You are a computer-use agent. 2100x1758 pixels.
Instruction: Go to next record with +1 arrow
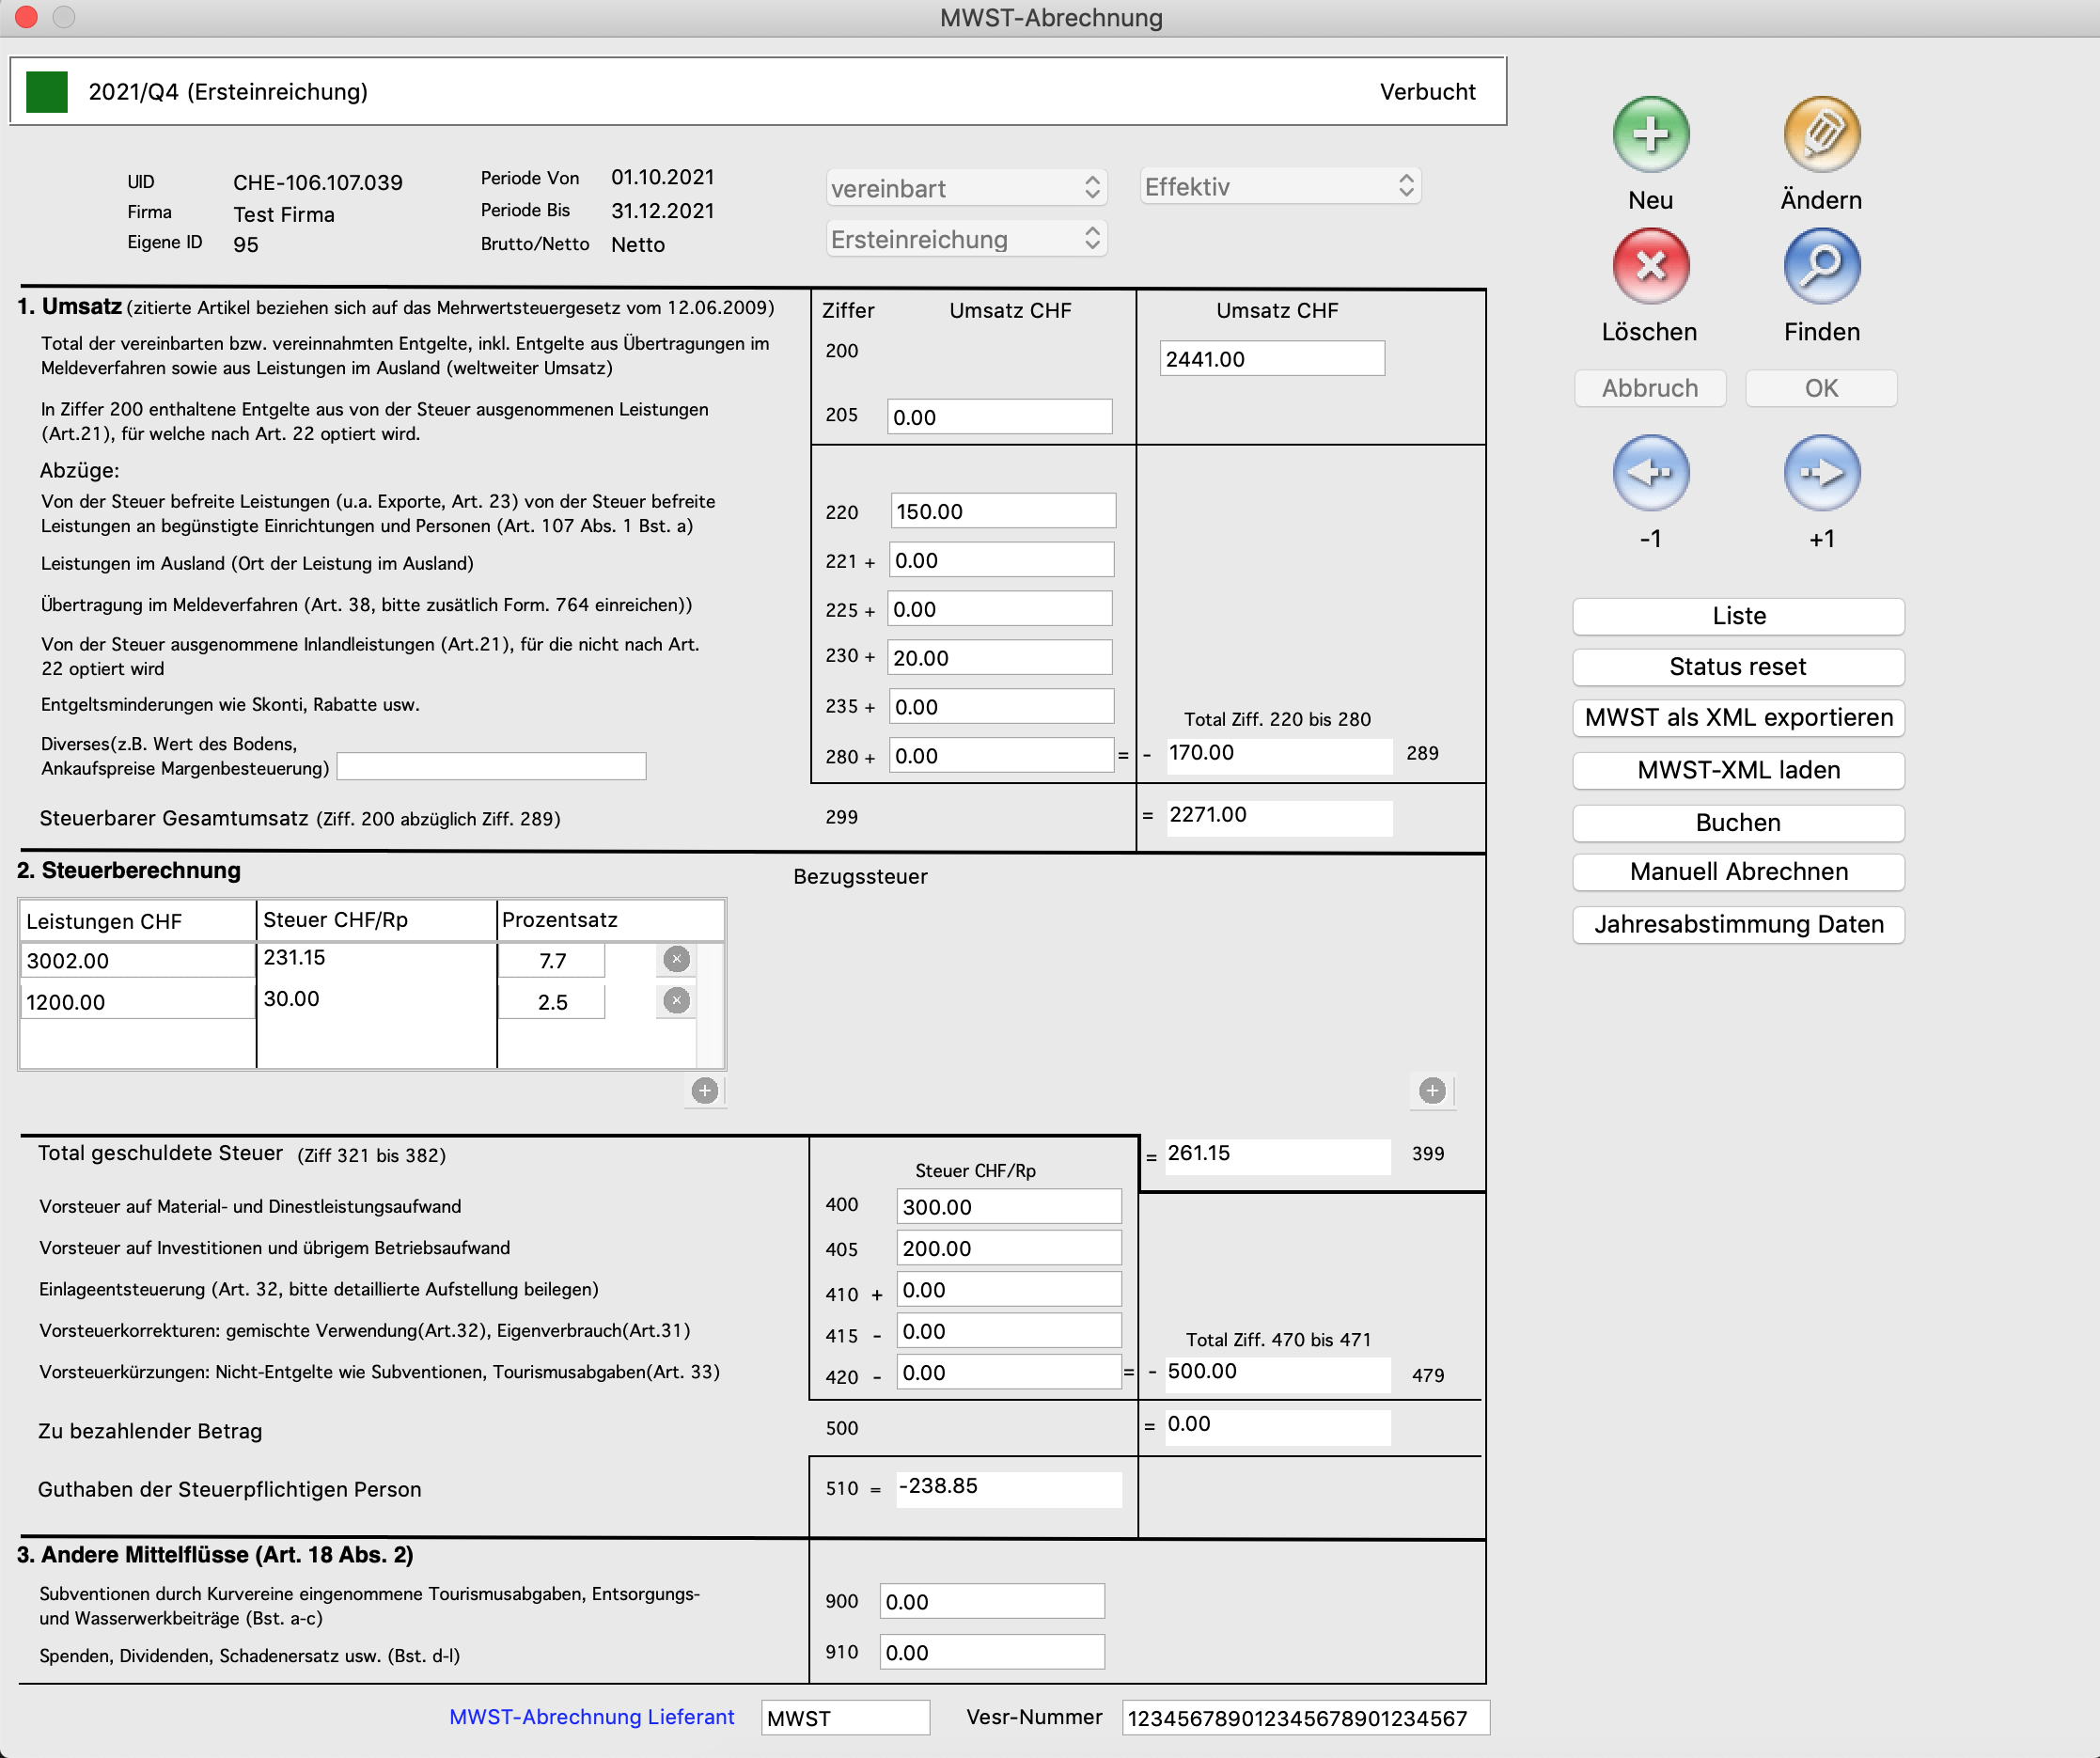(x=1821, y=472)
